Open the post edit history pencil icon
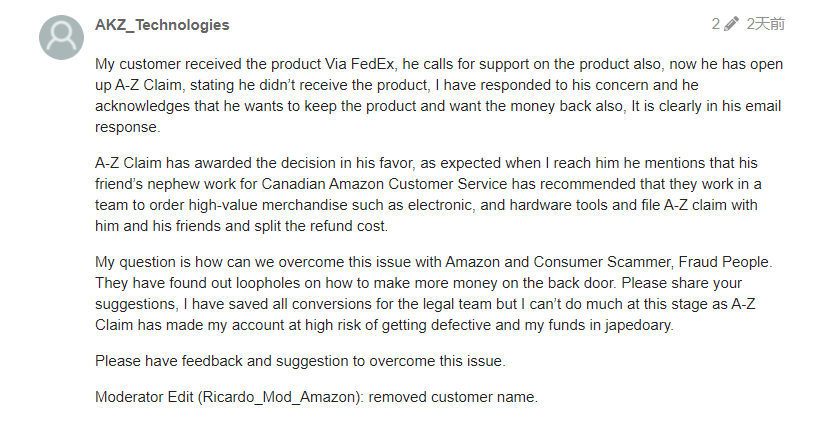This screenshot has height=437, width=822. click(x=732, y=24)
